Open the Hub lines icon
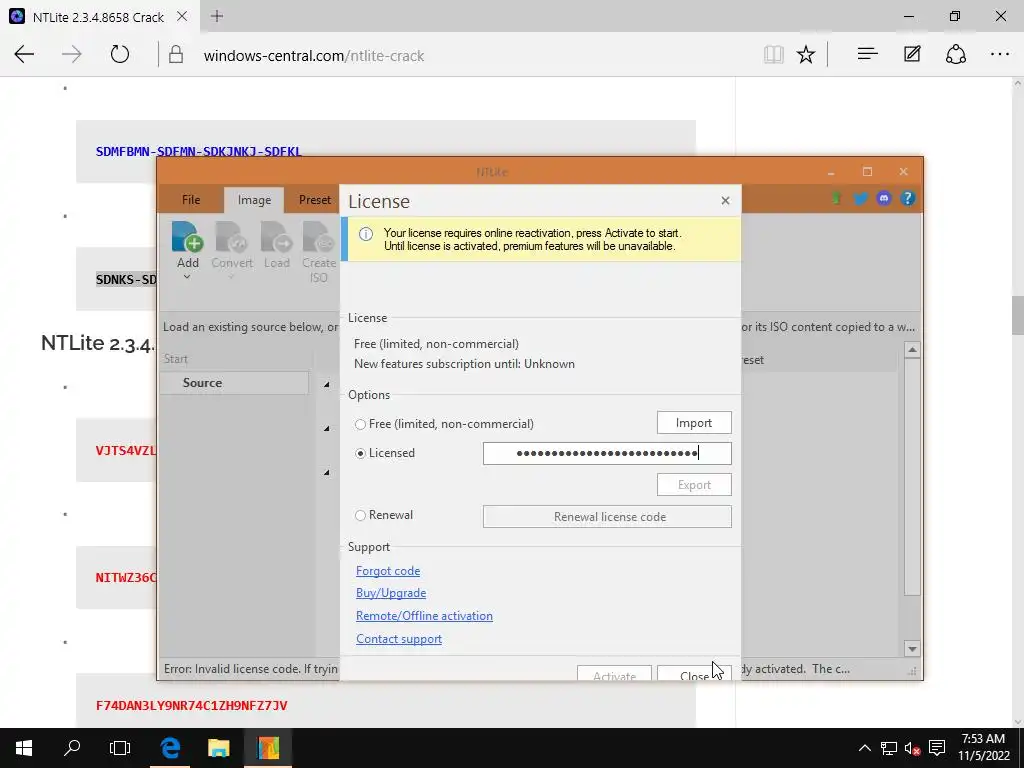Viewport: 1024px width, 768px height. pos(867,54)
